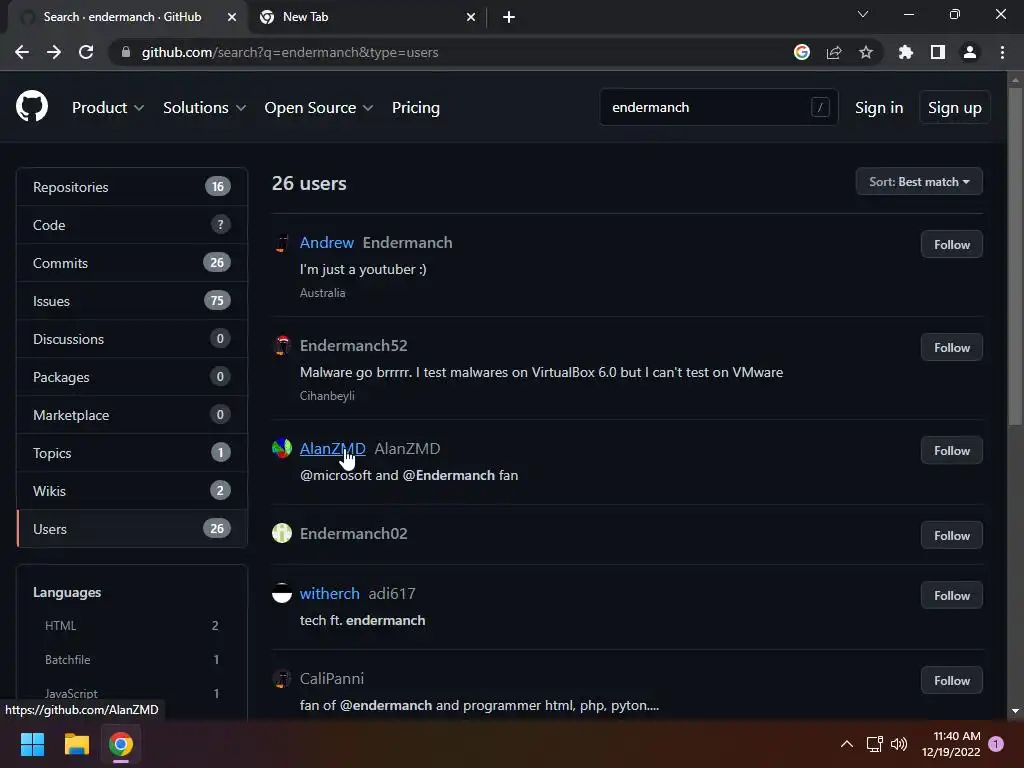Open Endermanch52's avatar image

tap(282, 345)
